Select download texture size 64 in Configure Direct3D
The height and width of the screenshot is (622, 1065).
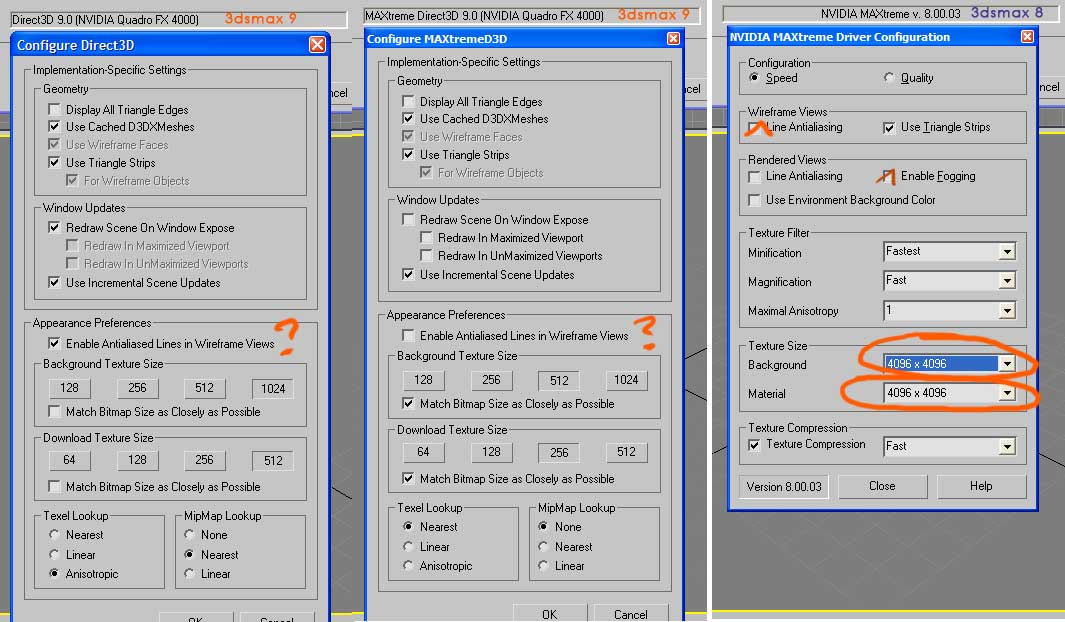pyautogui.click(x=69, y=460)
